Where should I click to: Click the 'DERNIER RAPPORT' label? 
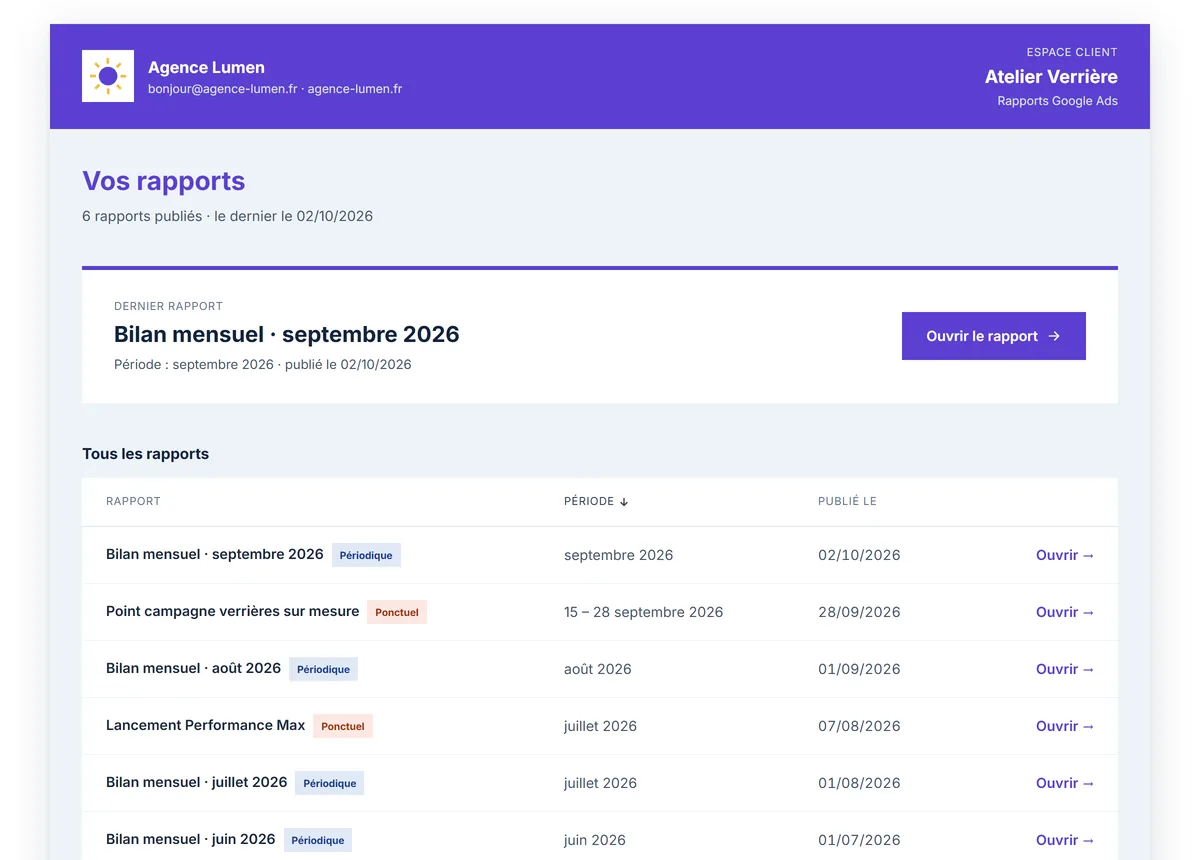168,306
